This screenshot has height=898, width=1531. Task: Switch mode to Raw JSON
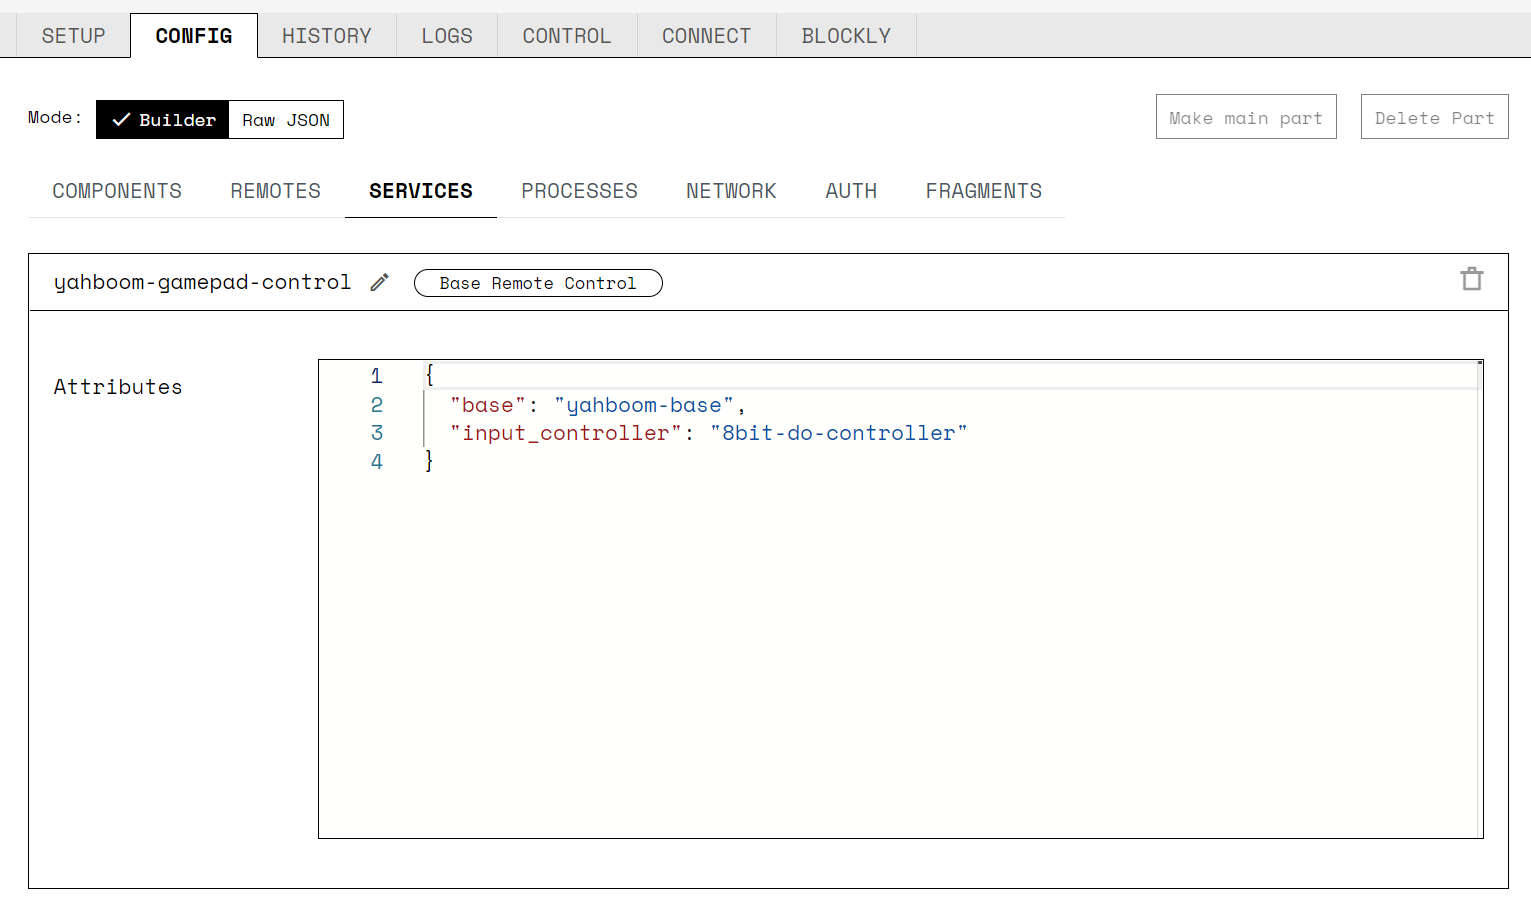[x=286, y=119]
